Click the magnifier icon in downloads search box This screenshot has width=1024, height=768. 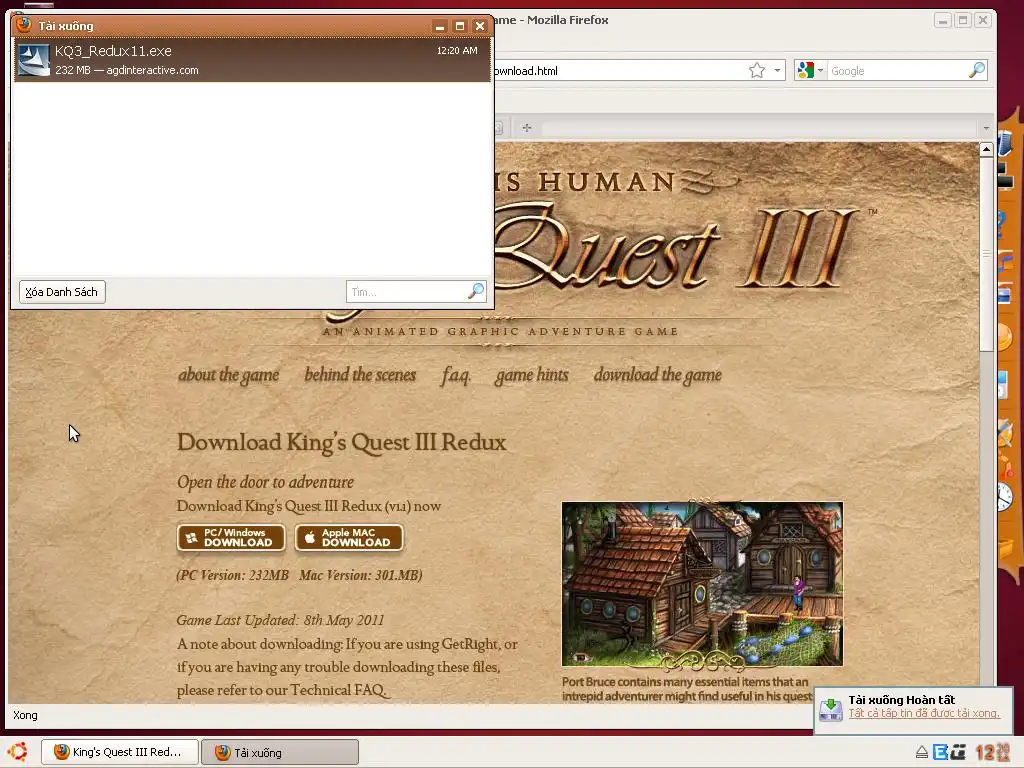(476, 291)
